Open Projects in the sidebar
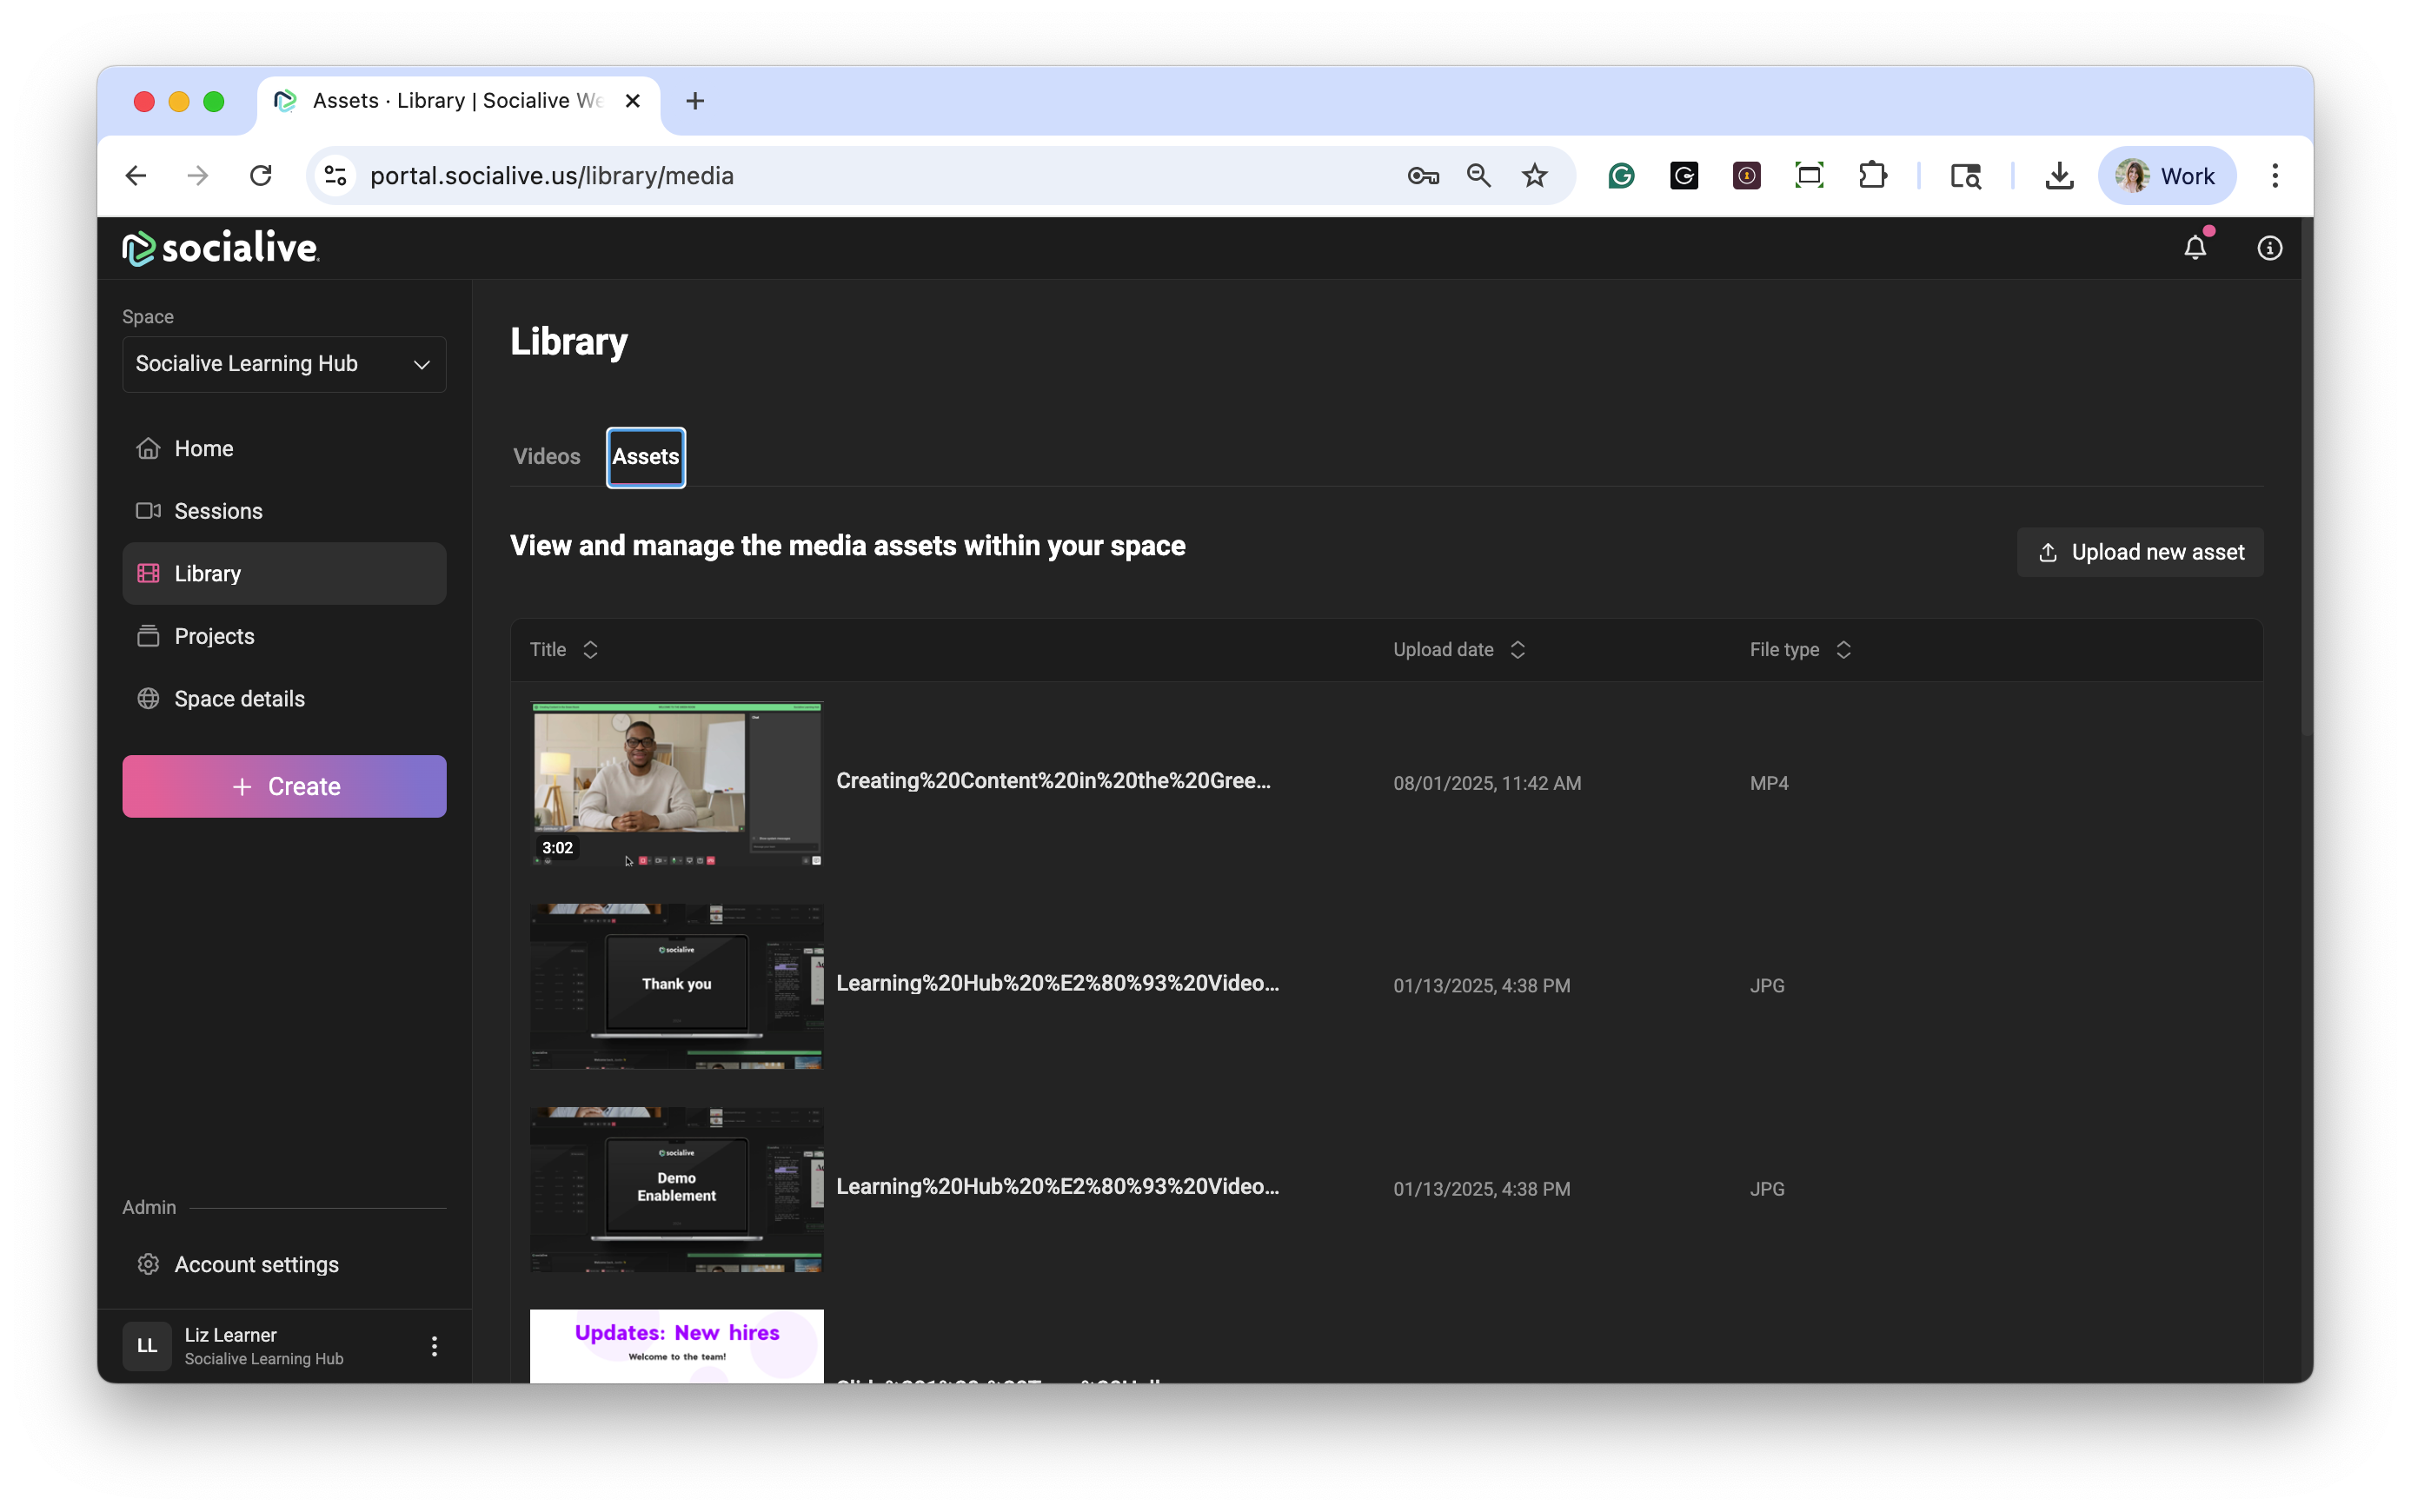2411x1512 pixels. (x=214, y=636)
